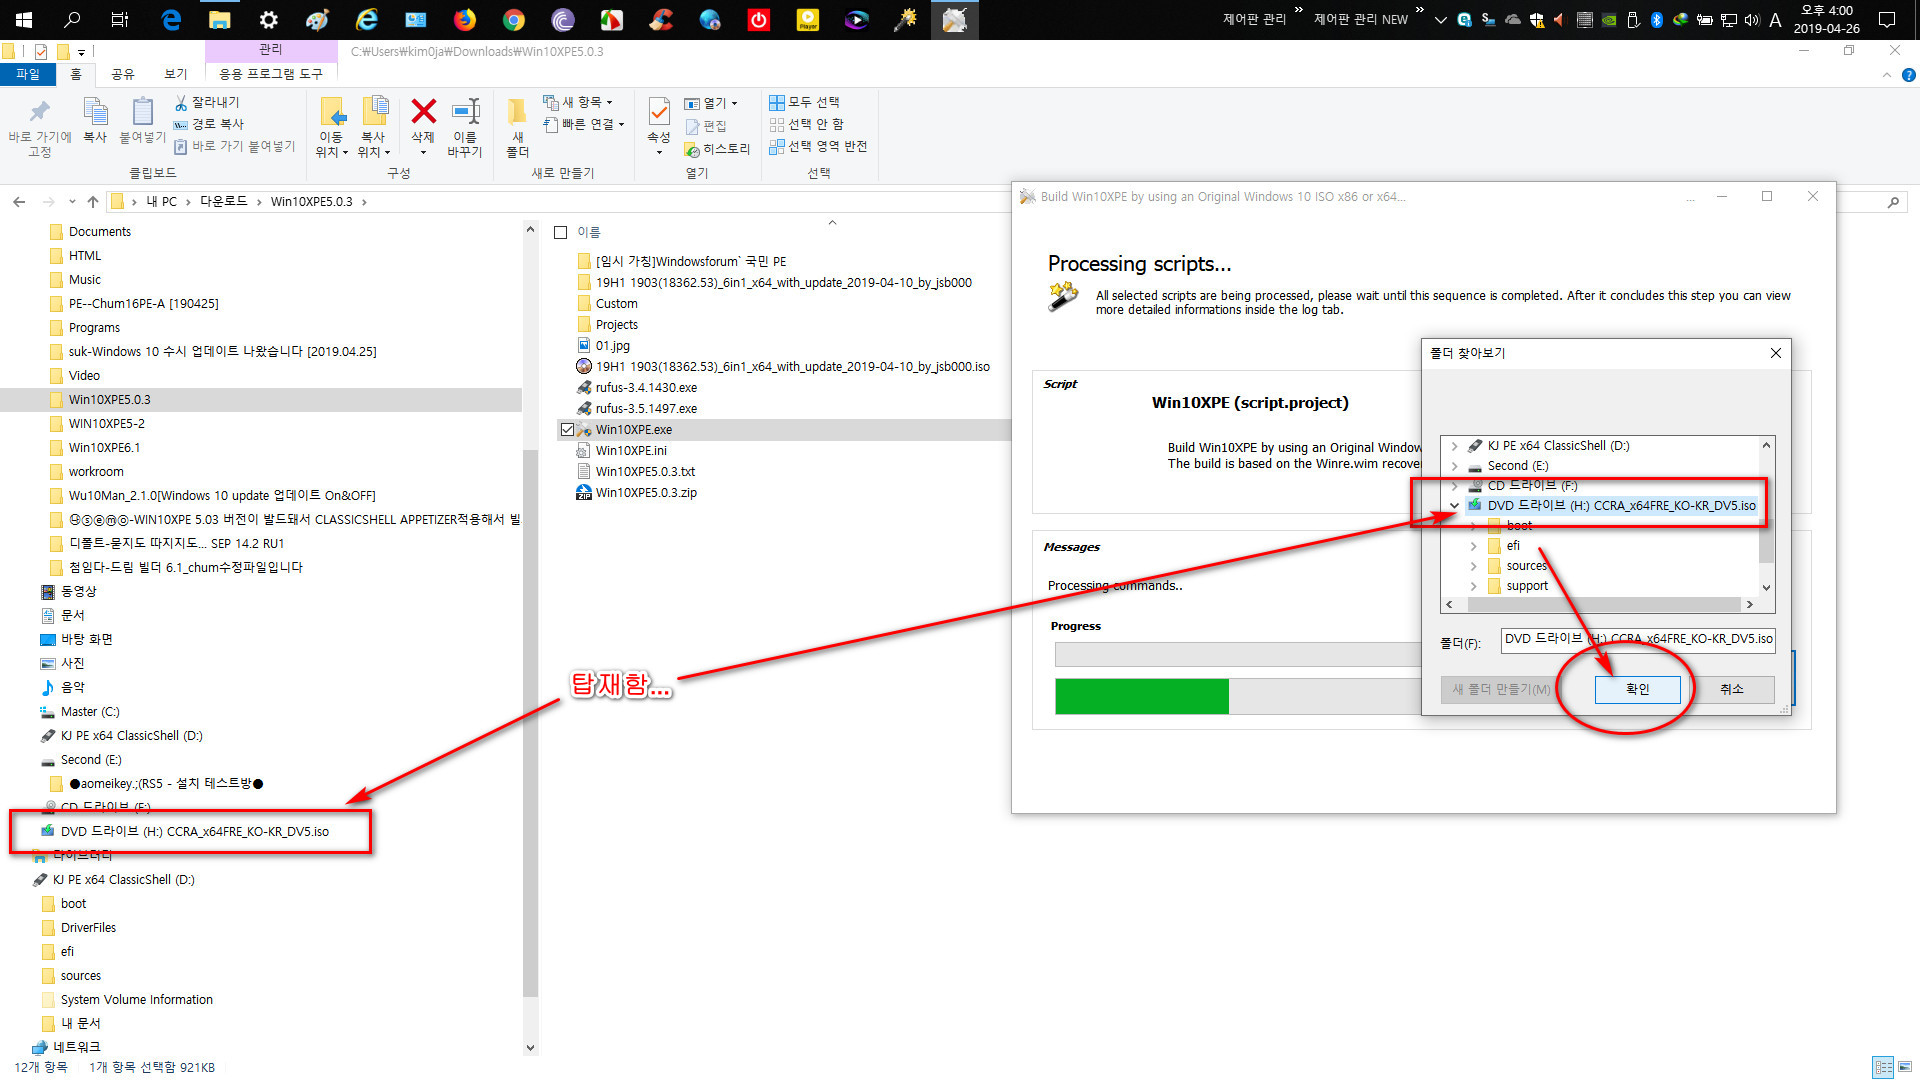
Task: Click the Folder (폴더) path input field
Action: click(x=1638, y=639)
